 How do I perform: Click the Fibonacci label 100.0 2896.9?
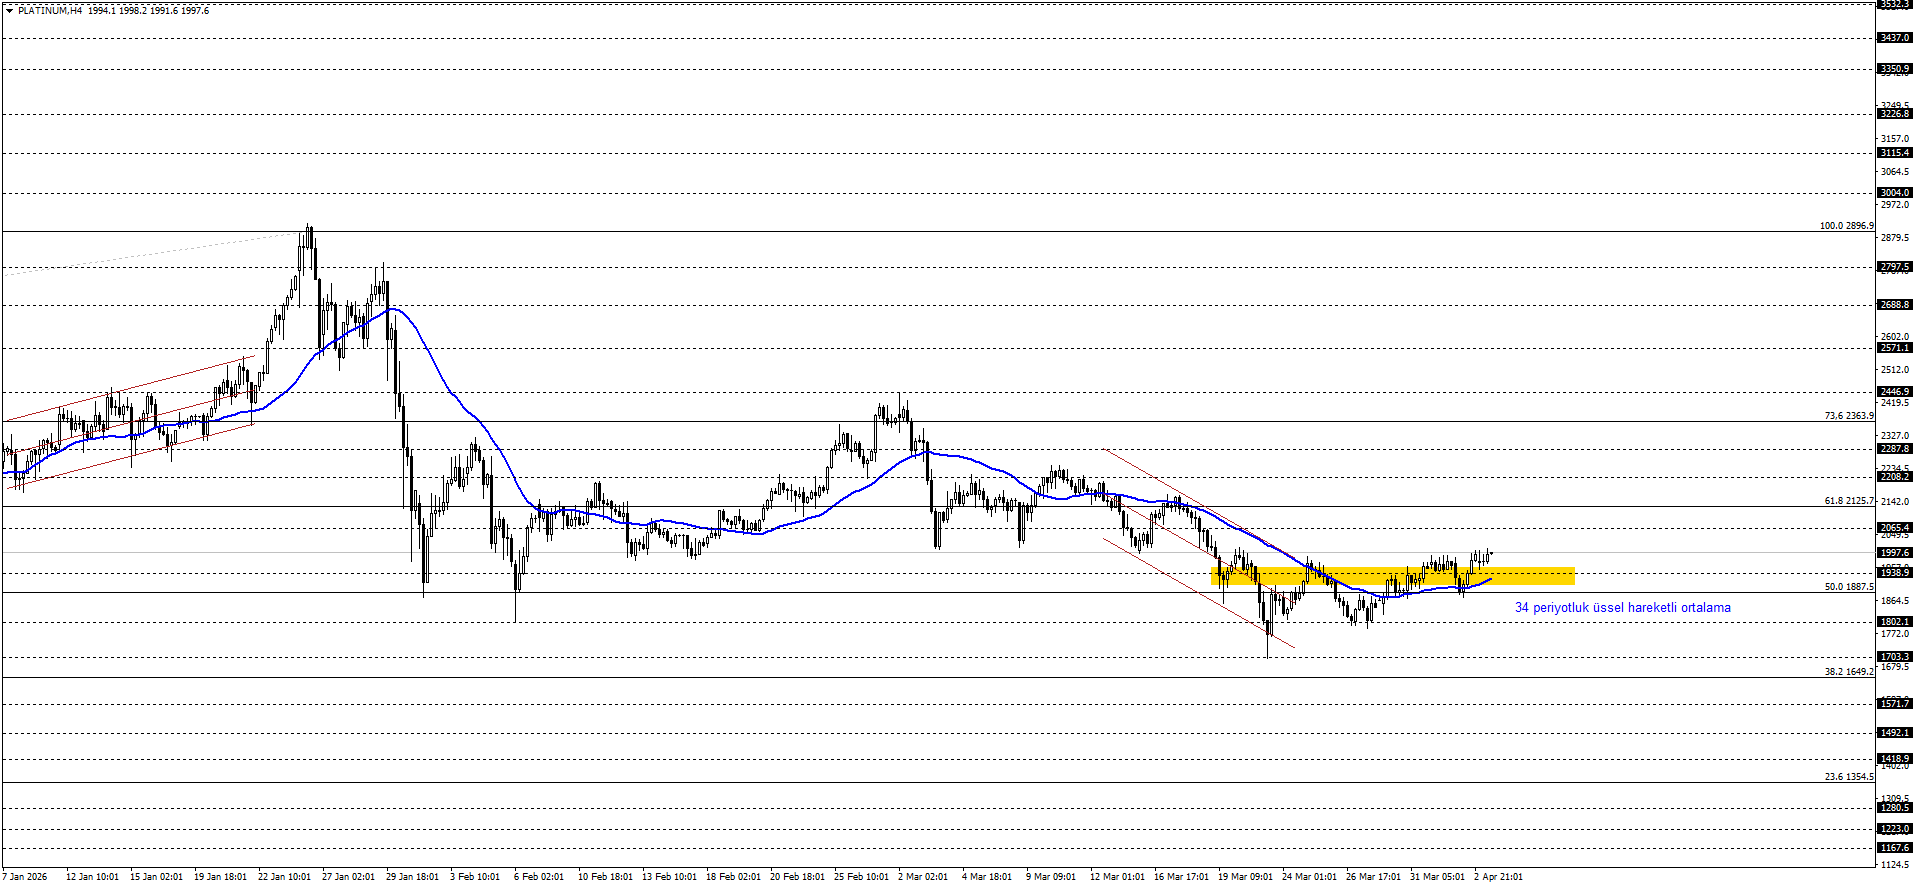coord(1846,226)
